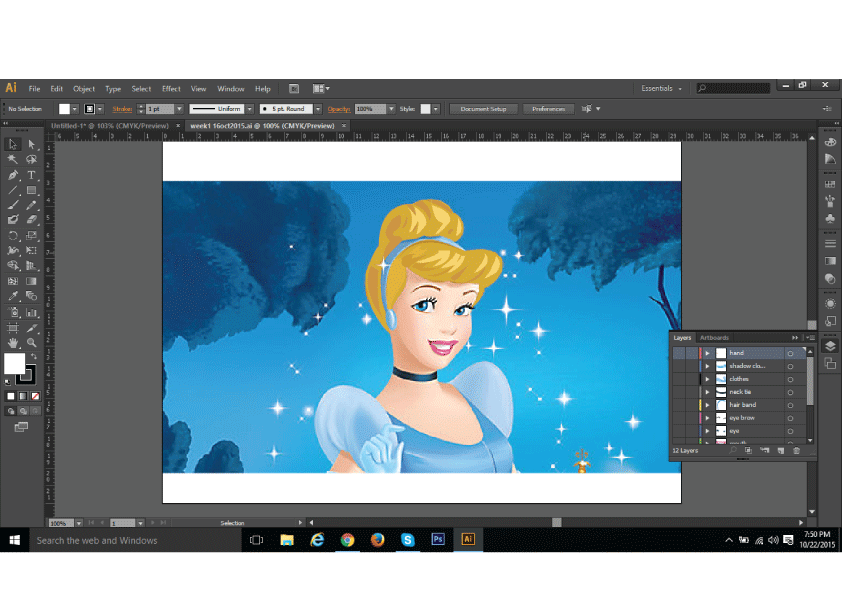
Task: Select the Symbol Sprayer tool
Action: (x=13, y=312)
